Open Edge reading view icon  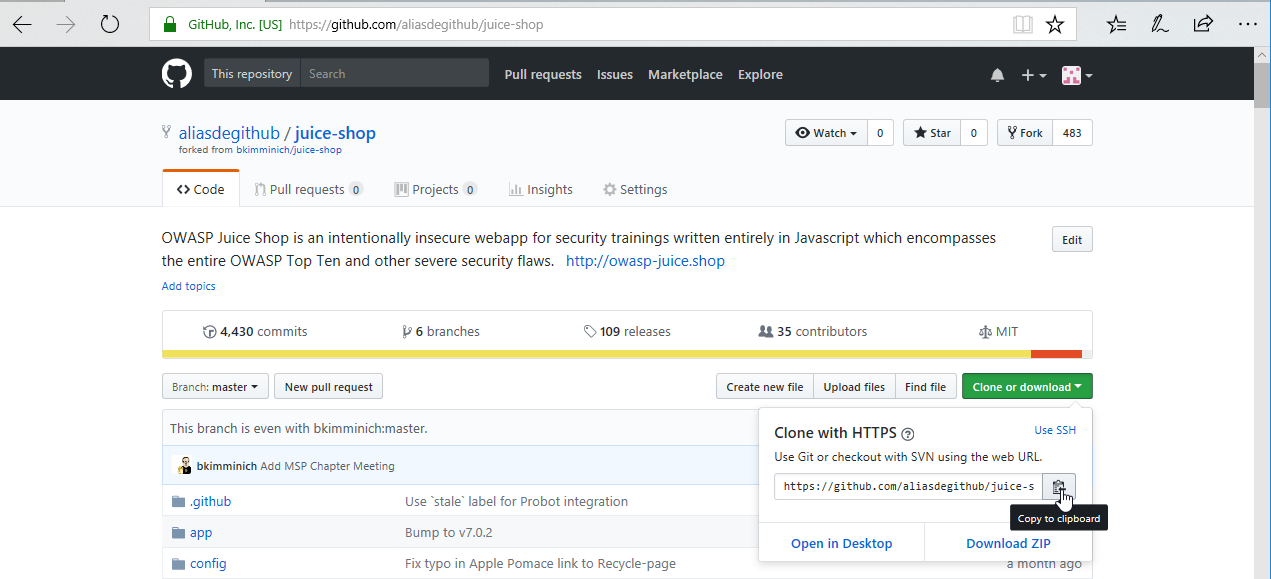pos(1022,24)
